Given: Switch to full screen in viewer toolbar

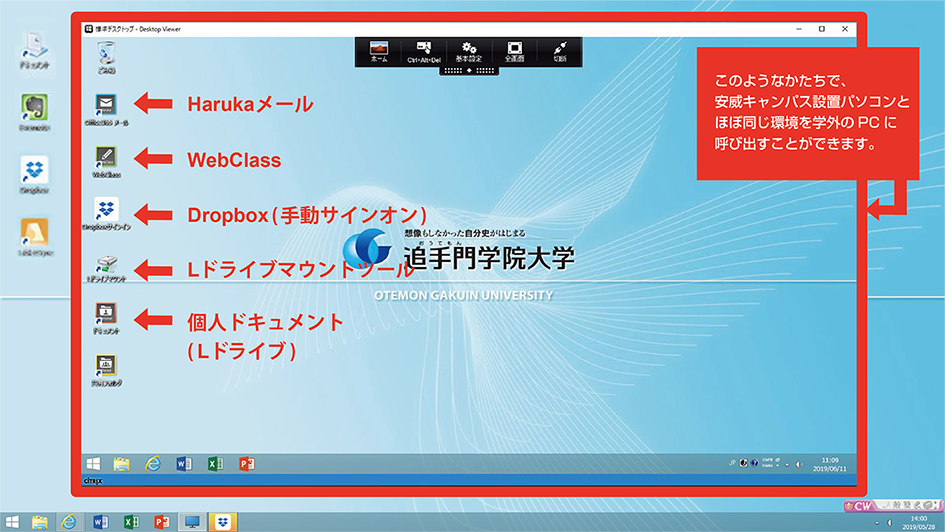Looking at the screenshot, I should 514,52.
